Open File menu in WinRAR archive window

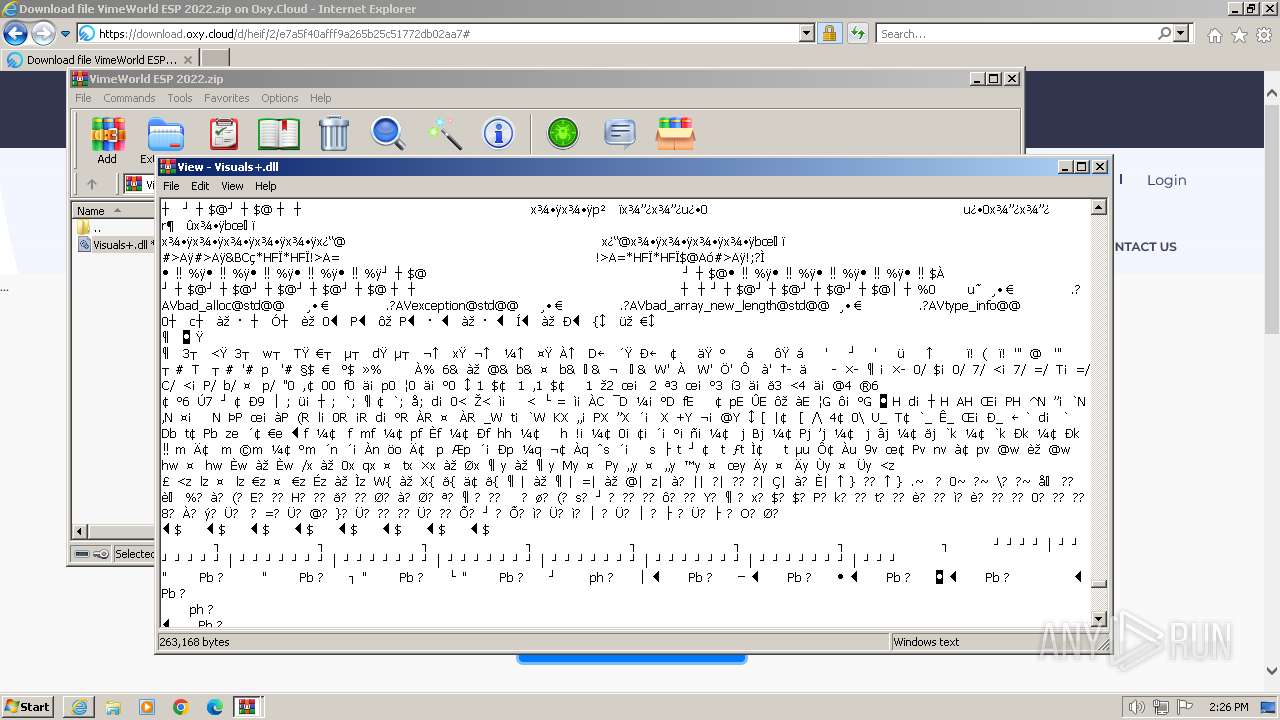coord(83,98)
